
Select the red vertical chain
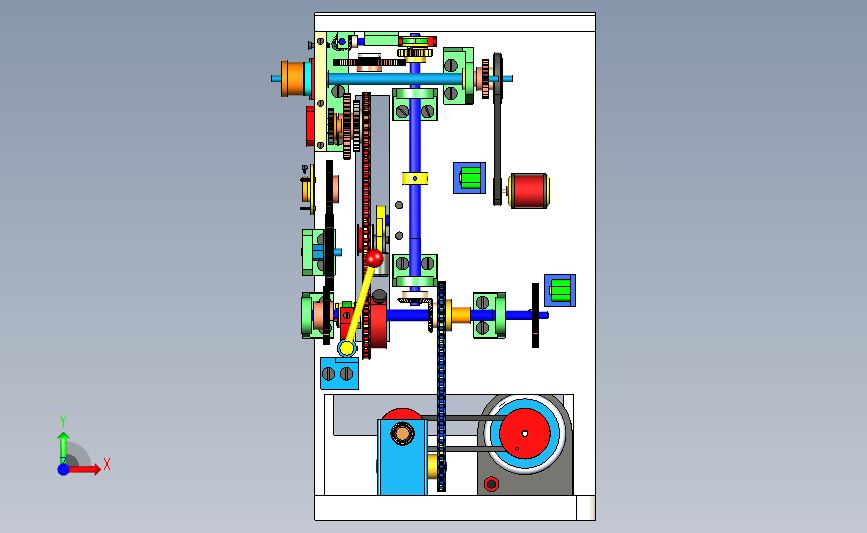[x=366, y=226]
